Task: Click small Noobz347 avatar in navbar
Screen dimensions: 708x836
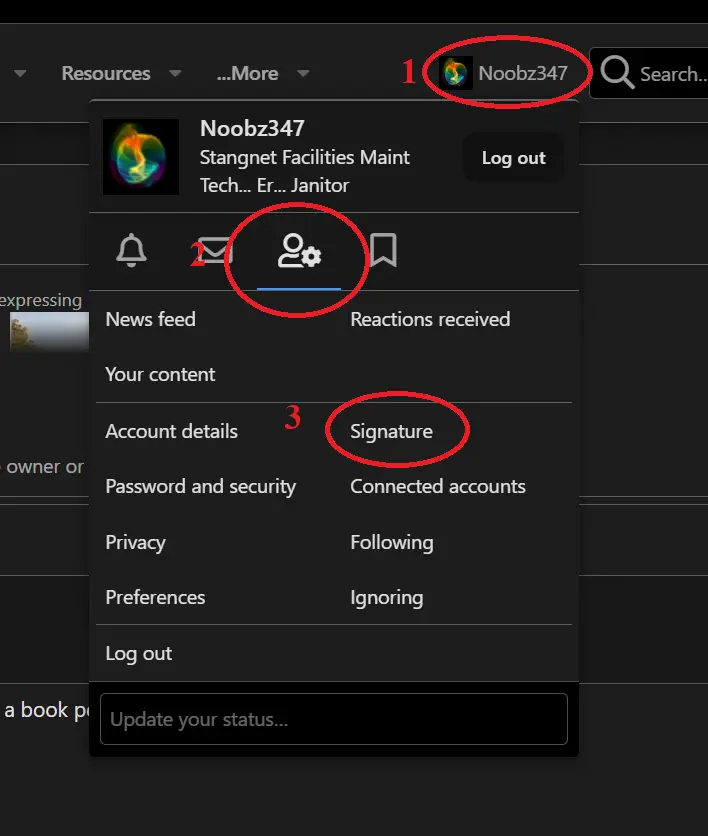Action: coord(455,73)
